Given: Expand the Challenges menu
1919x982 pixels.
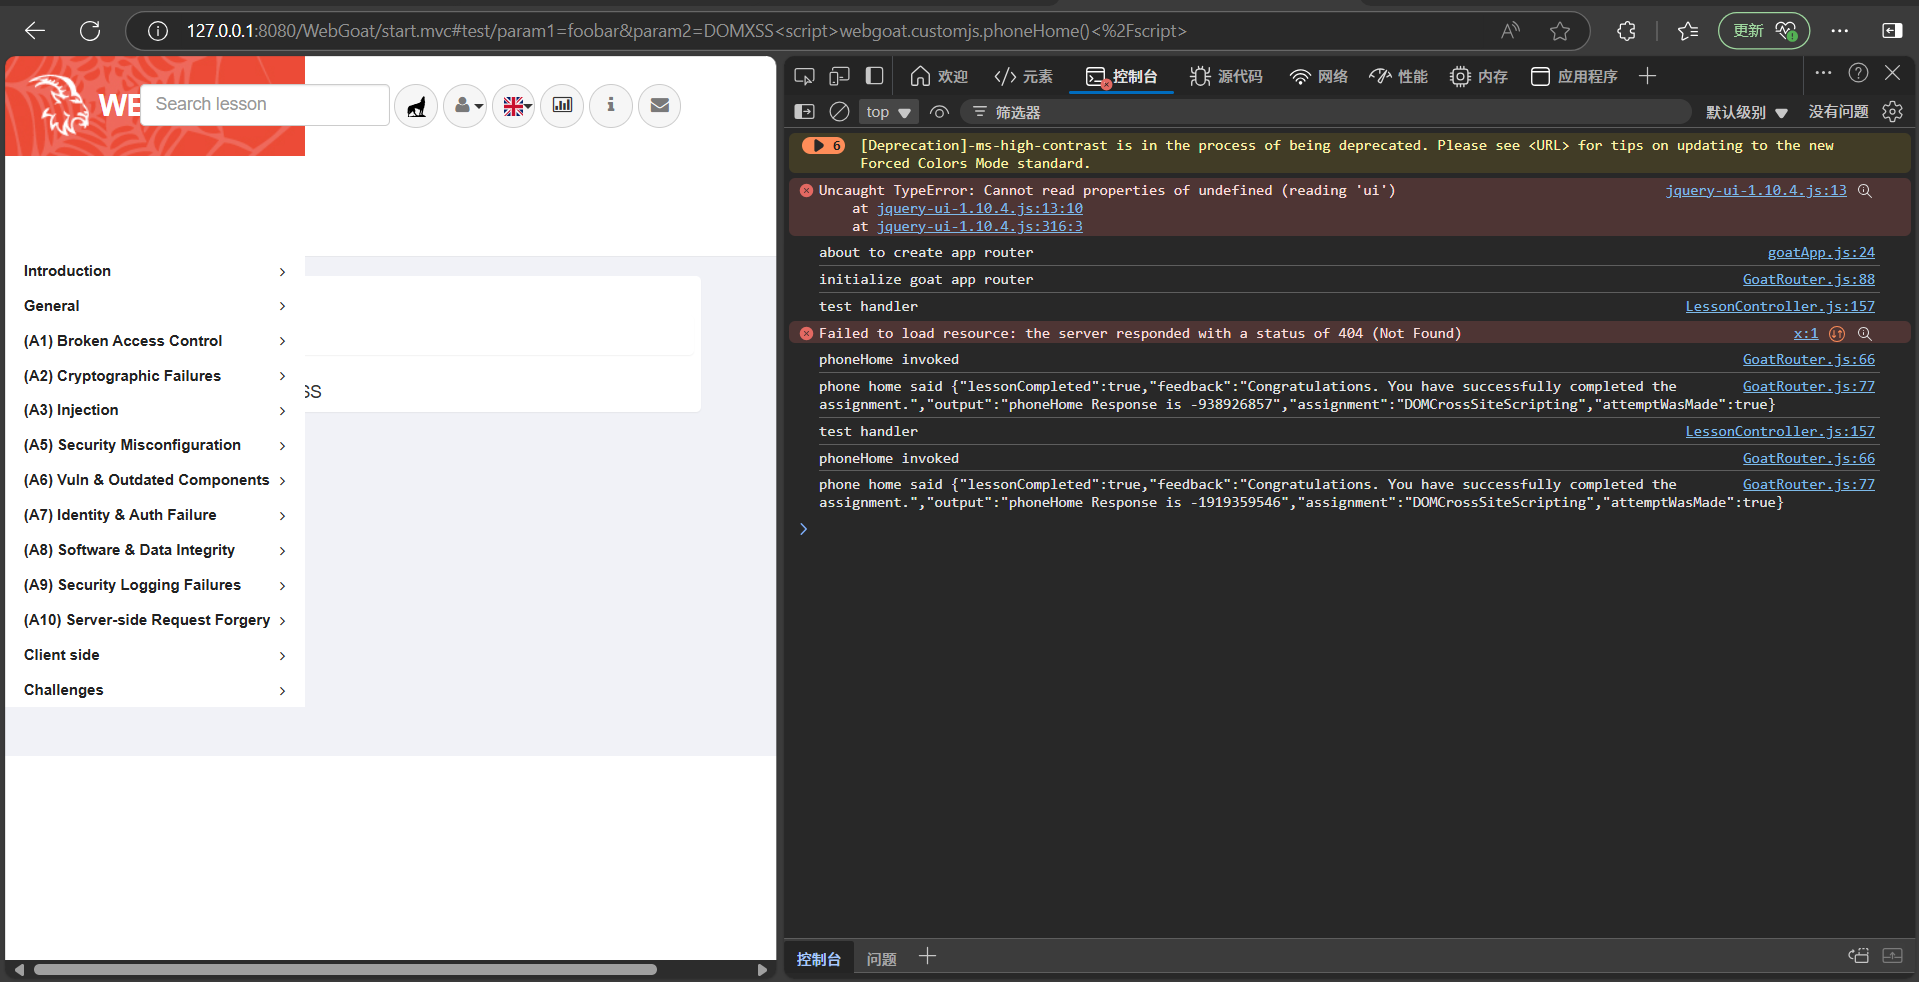Looking at the screenshot, I should point(155,690).
